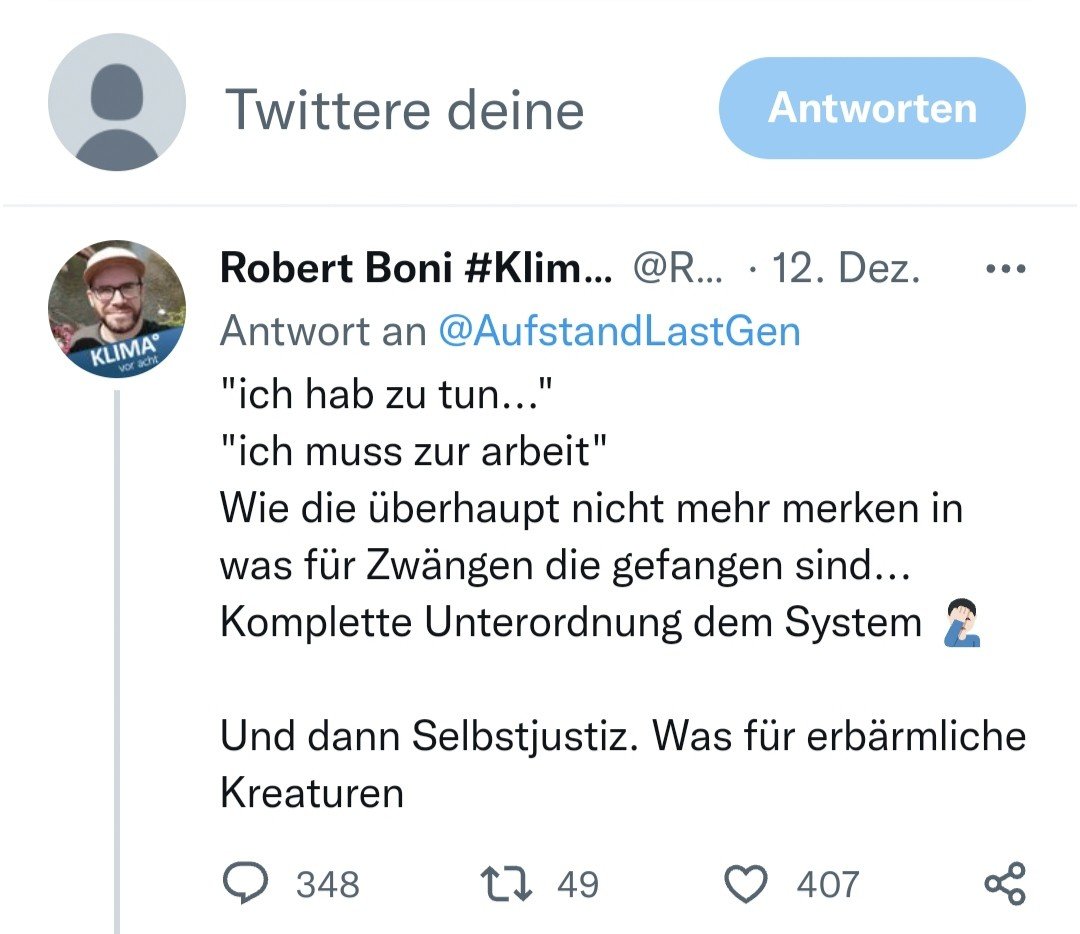Follow the @AufstandLastGen mention link

coord(620,331)
